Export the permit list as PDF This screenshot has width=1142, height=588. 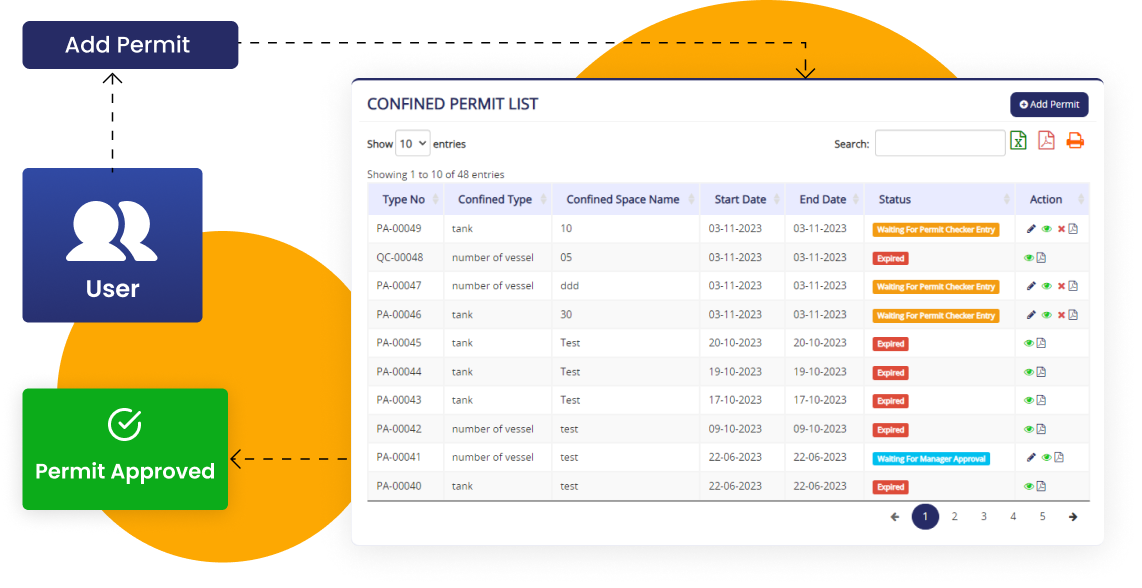point(1044,141)
